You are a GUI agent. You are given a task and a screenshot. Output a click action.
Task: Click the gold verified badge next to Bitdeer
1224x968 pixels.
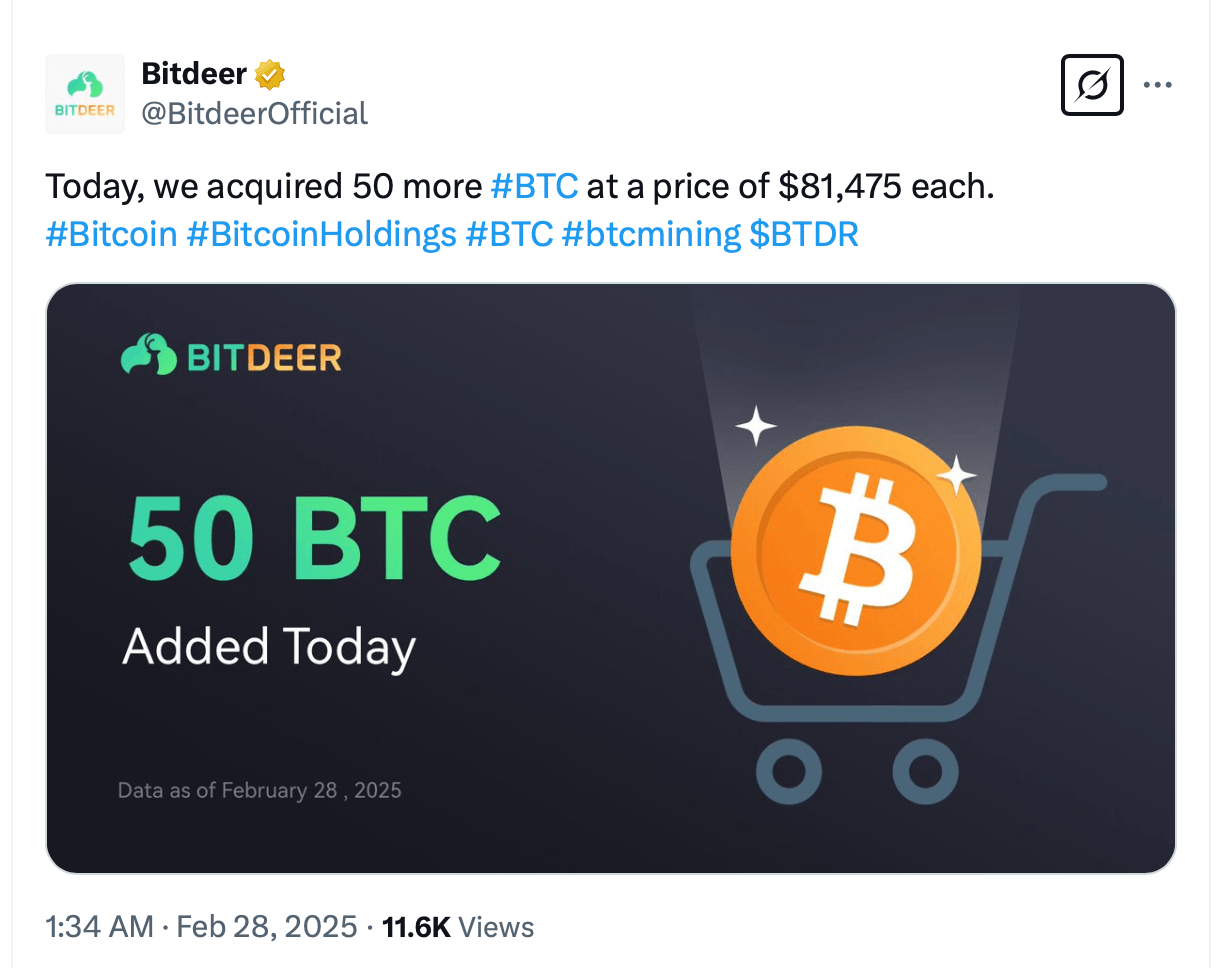[270, 73]
